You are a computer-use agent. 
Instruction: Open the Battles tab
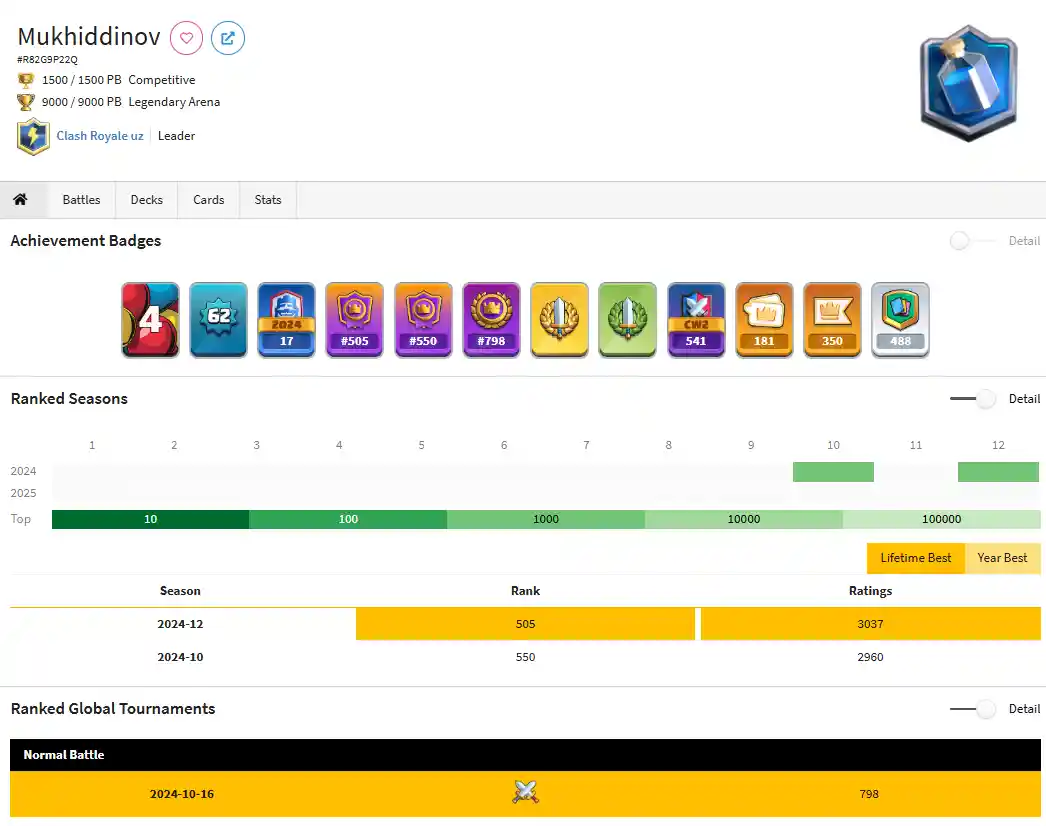[x=81, y=200]
